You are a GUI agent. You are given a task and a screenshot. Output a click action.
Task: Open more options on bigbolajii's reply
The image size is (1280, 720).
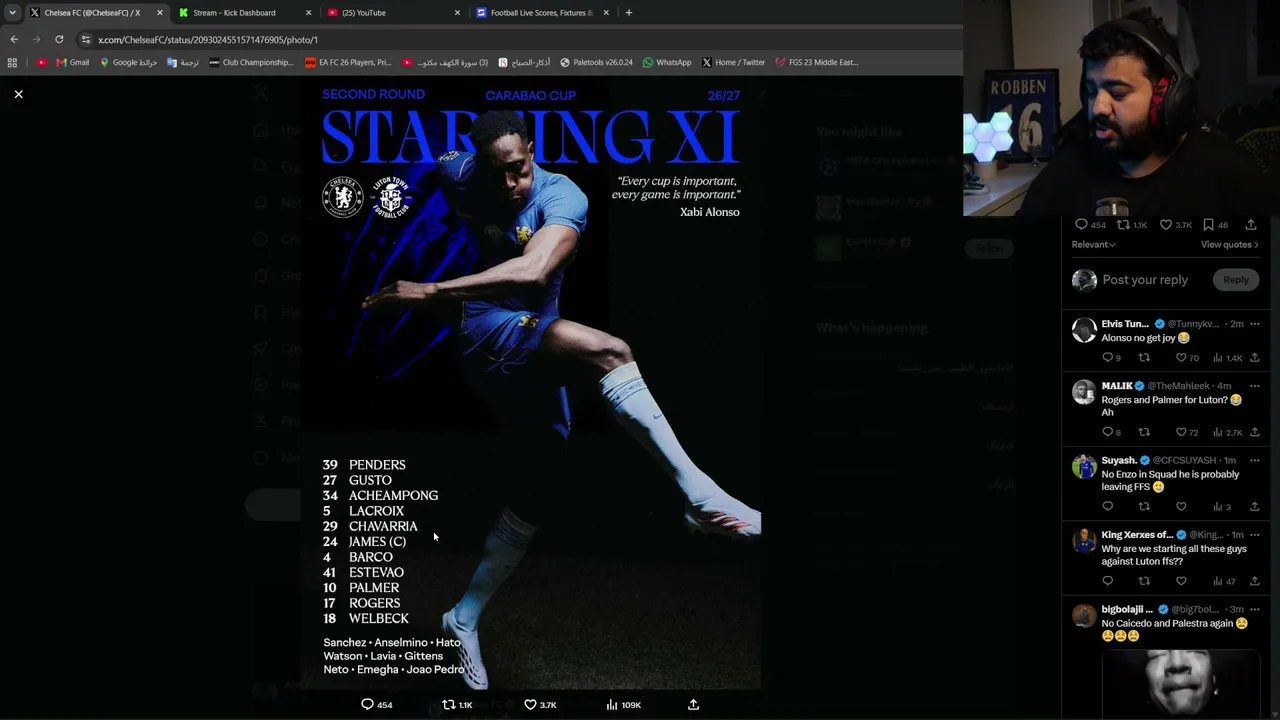[x=1254, y=610]
